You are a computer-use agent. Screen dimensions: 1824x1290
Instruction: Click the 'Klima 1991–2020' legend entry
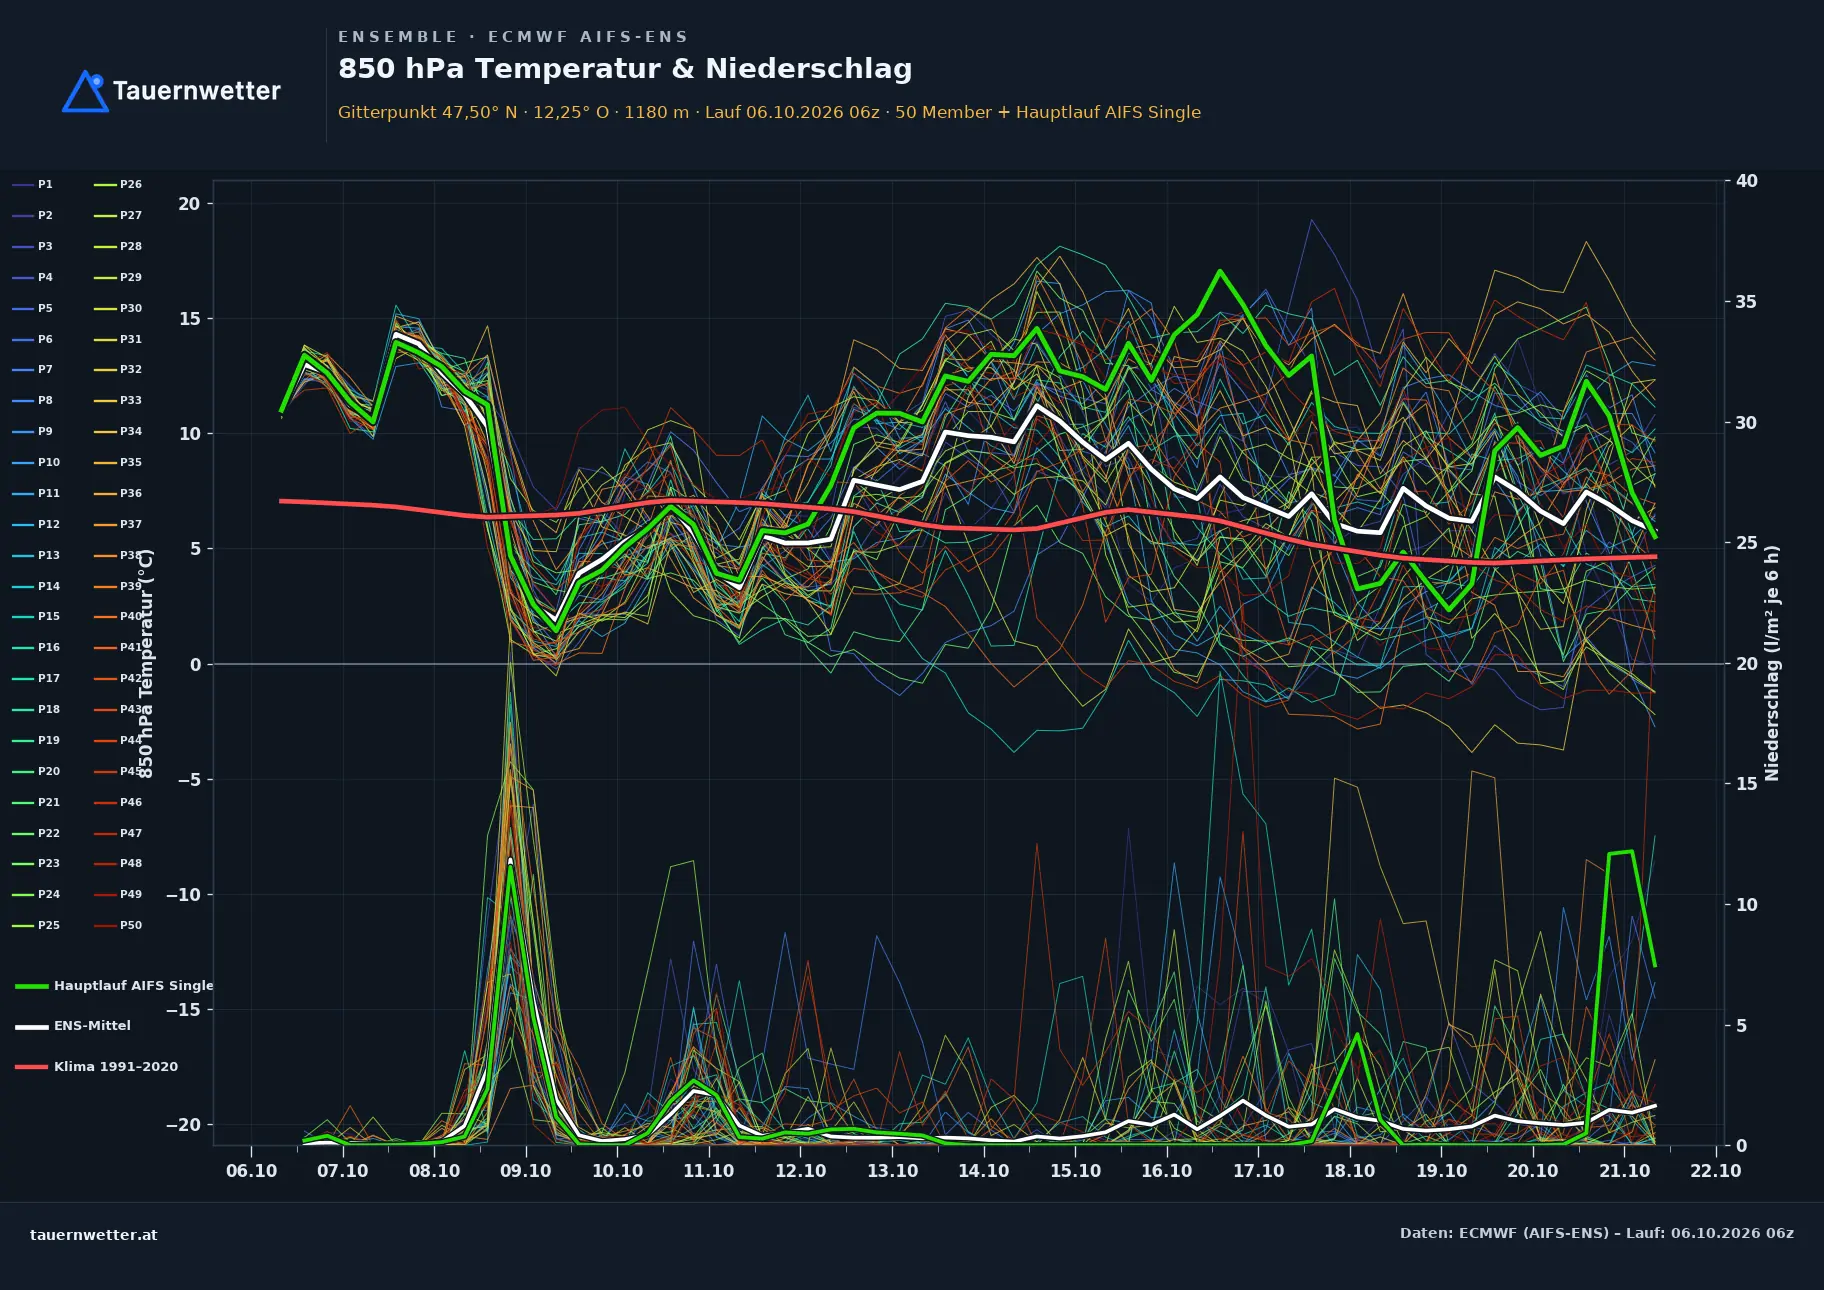tap(97, 1067)
